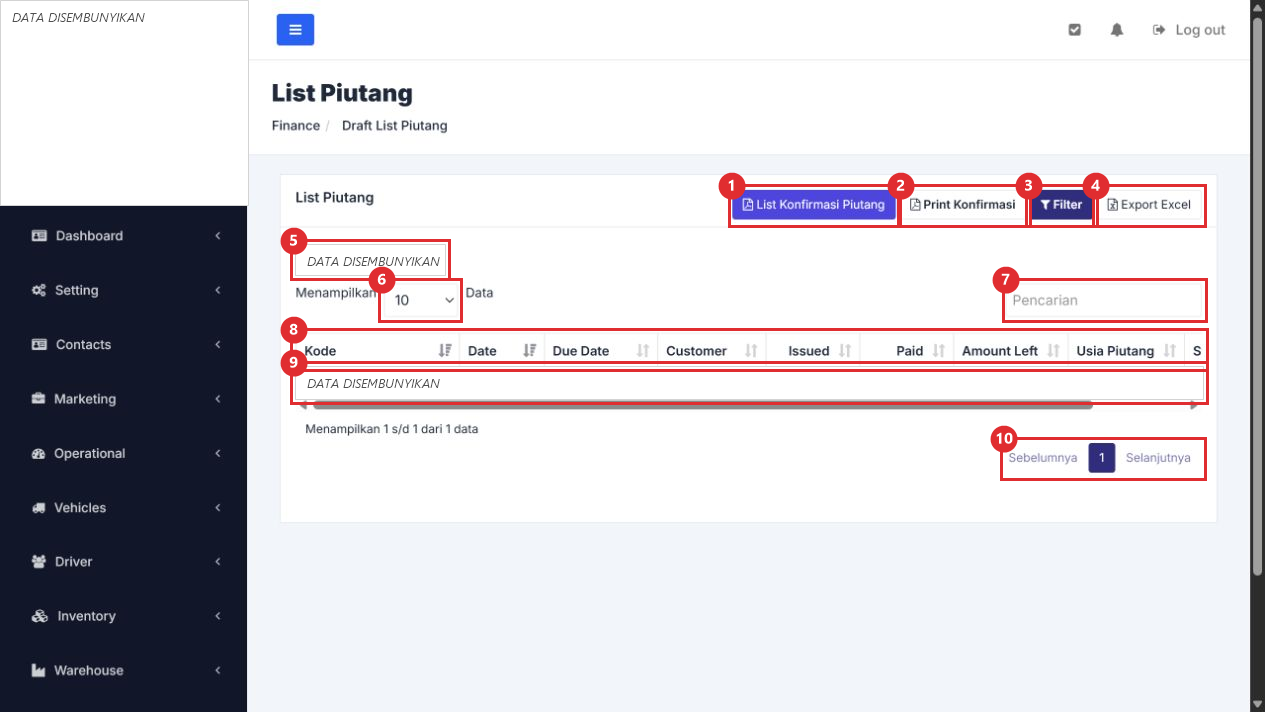Sort by Paid column arrows

pos(938,351)
